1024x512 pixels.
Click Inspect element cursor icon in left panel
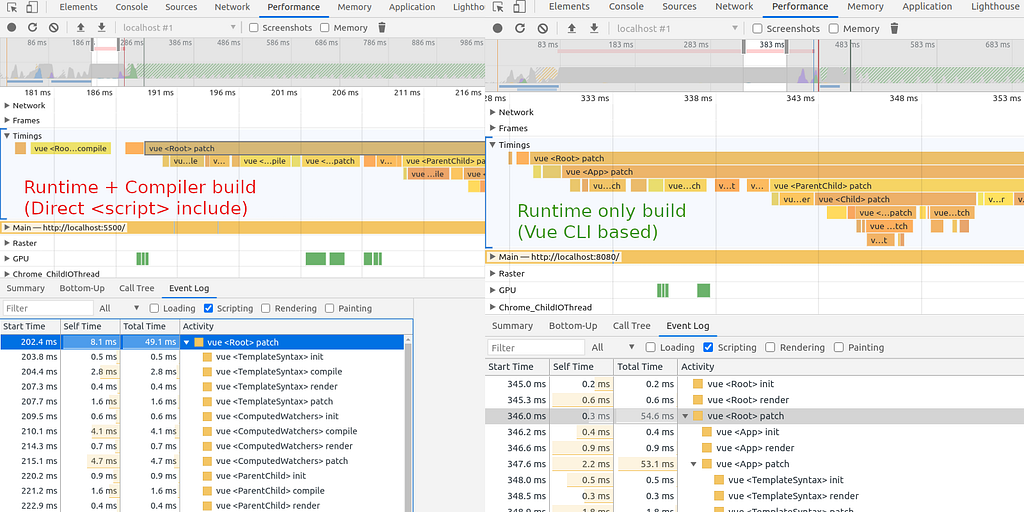point(12,7)
